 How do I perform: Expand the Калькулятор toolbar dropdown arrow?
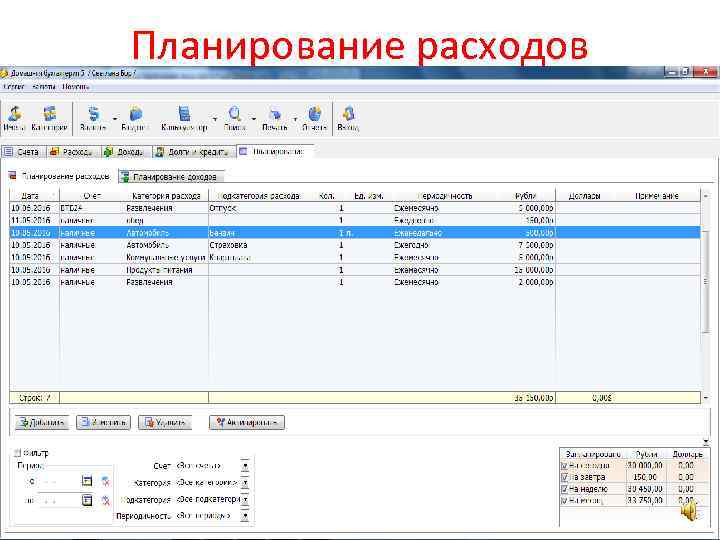[x=215, y=119]
